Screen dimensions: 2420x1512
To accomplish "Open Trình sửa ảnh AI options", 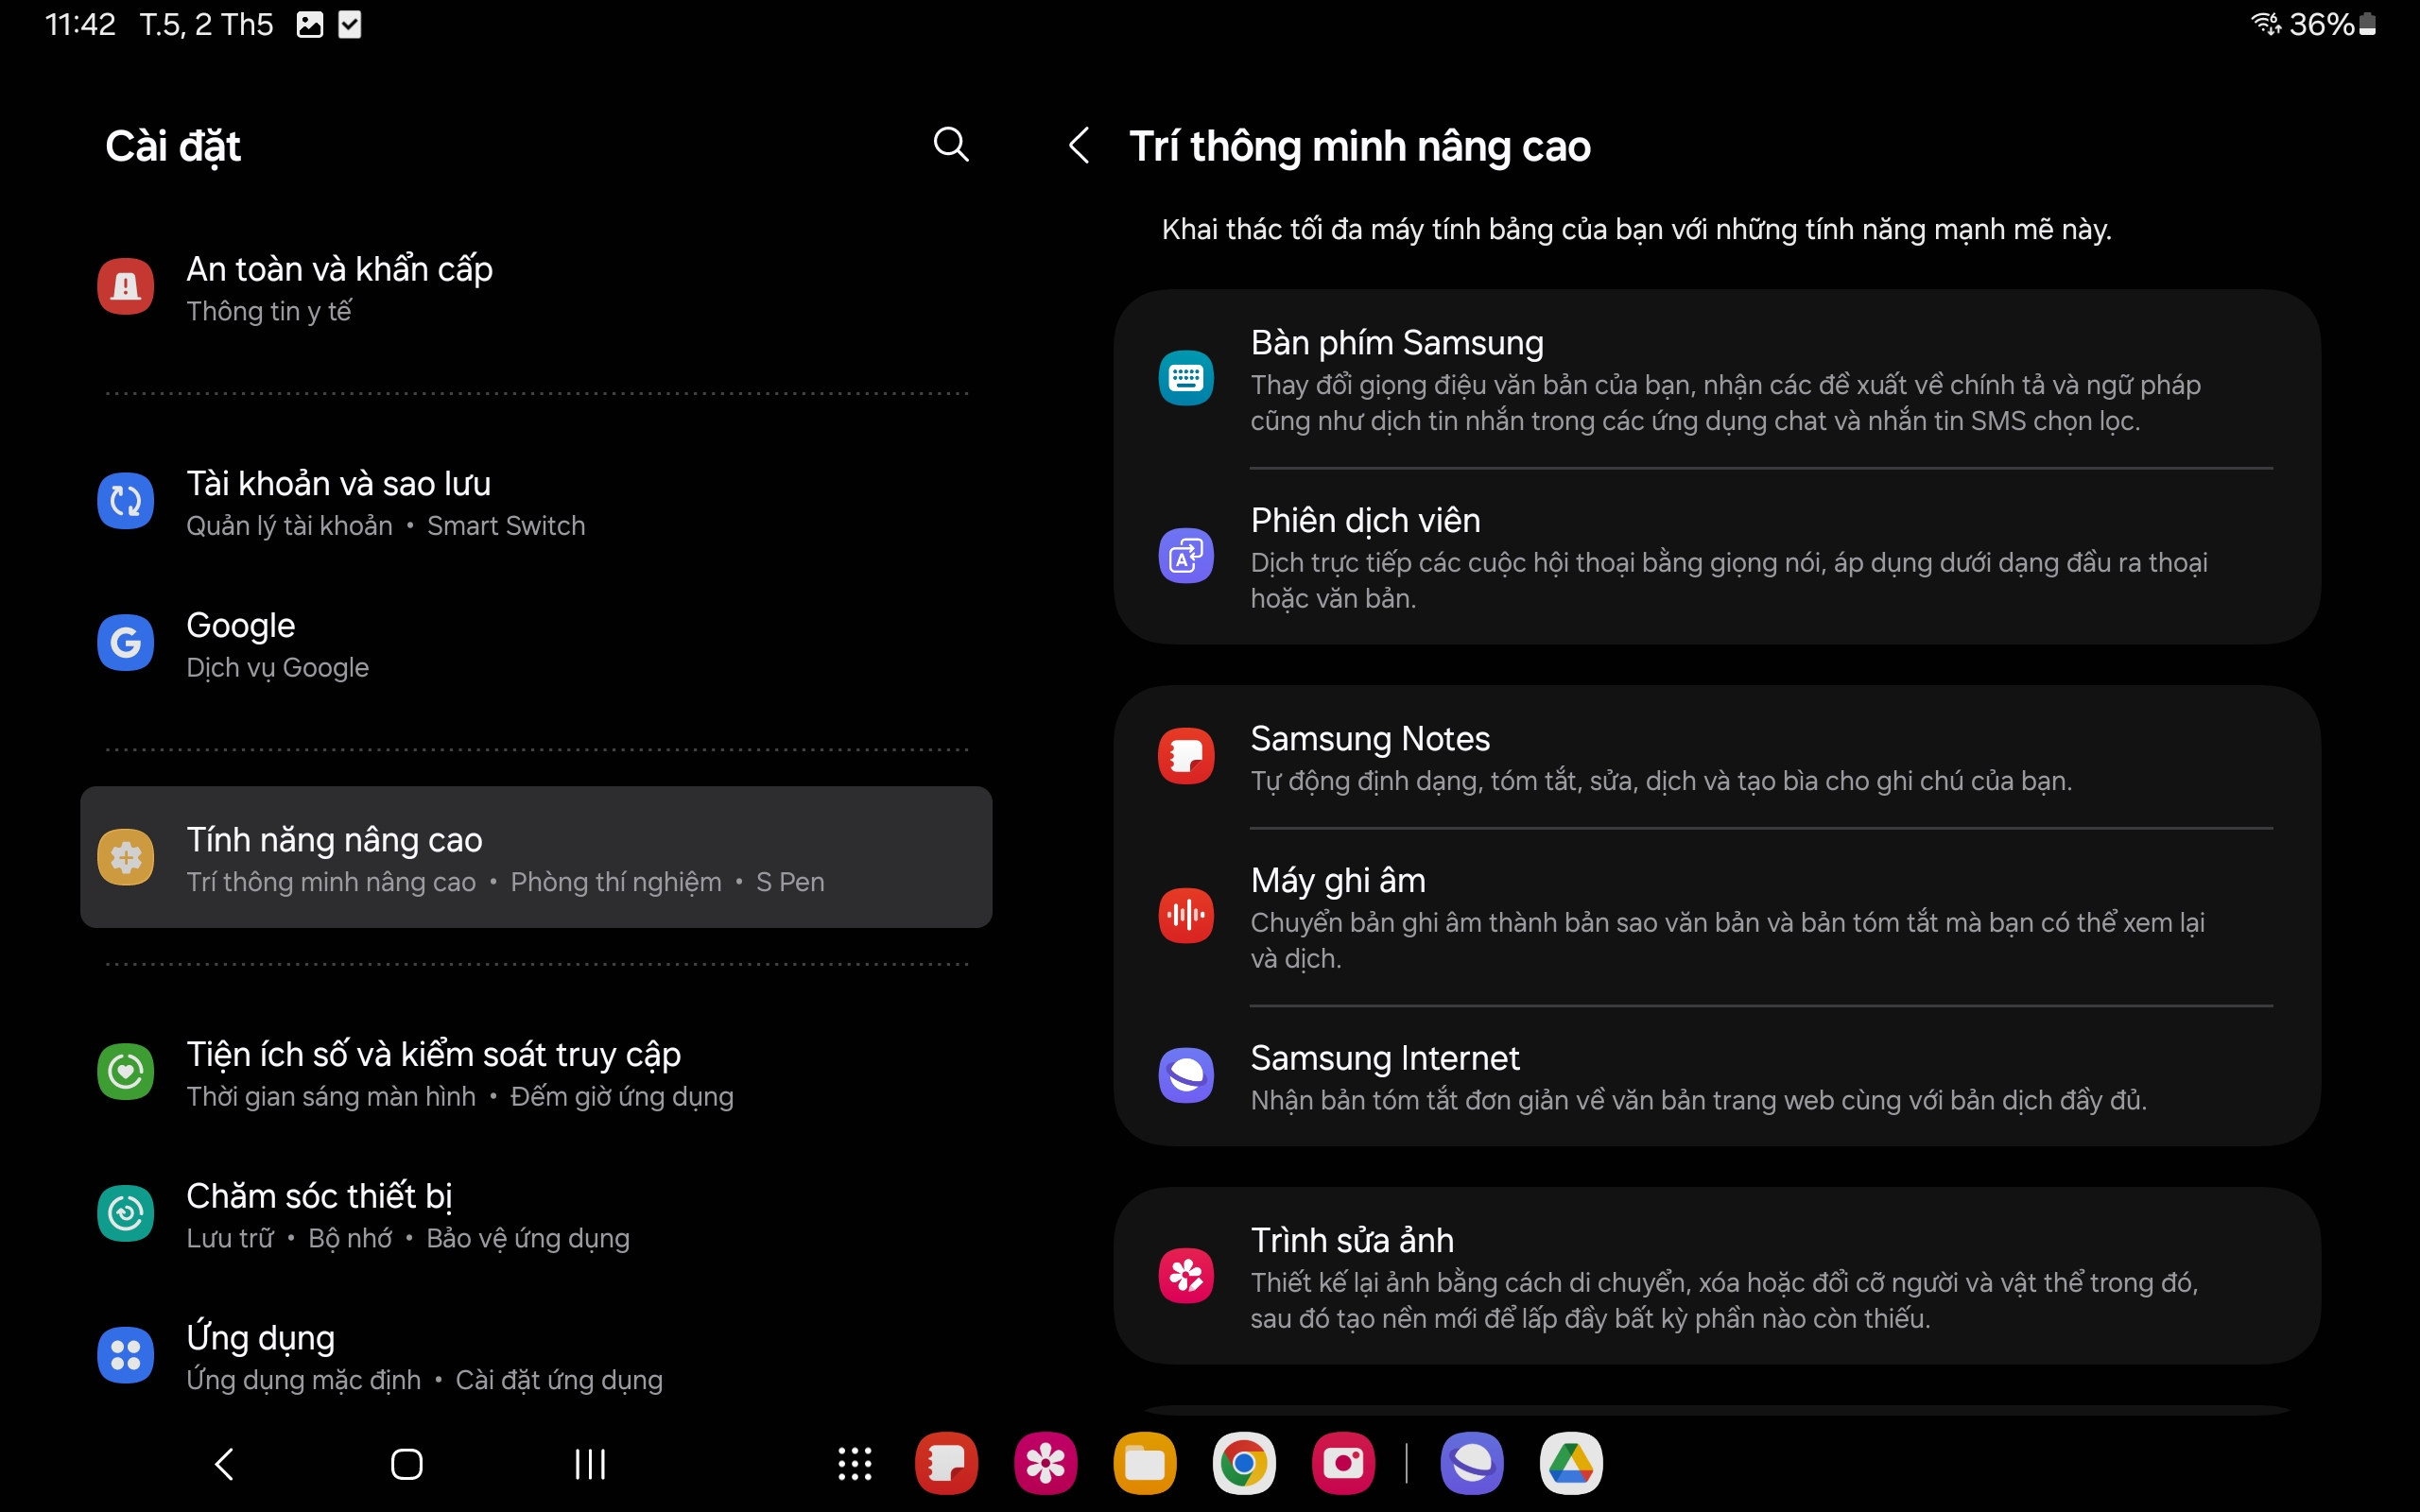I will click(x=1716, y=1276).
